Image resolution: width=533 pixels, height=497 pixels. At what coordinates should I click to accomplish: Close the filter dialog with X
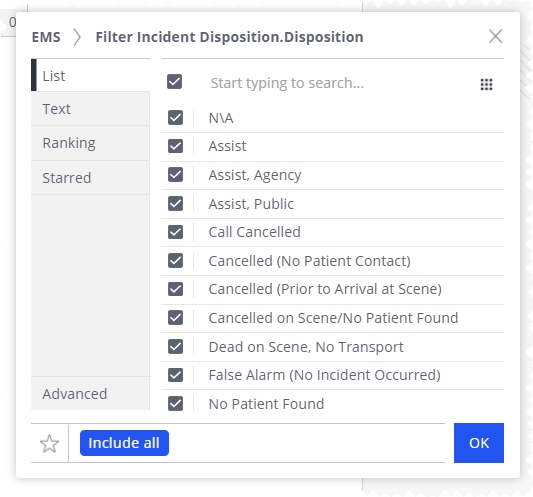[495, 36]
